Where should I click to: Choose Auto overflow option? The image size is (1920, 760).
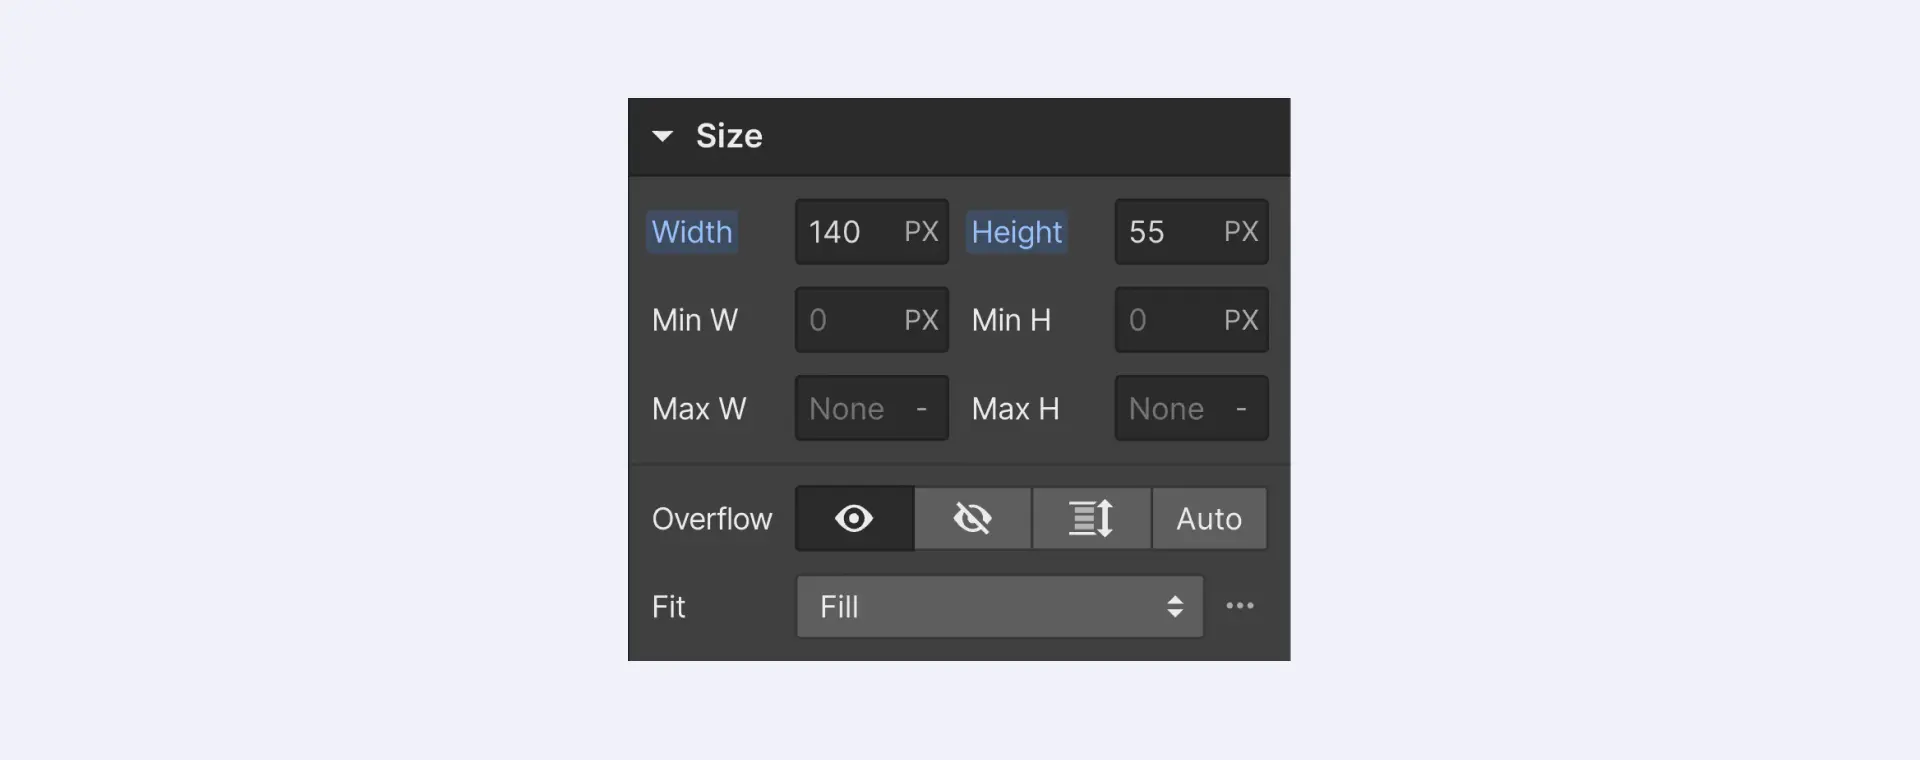tap(1209, 519)
